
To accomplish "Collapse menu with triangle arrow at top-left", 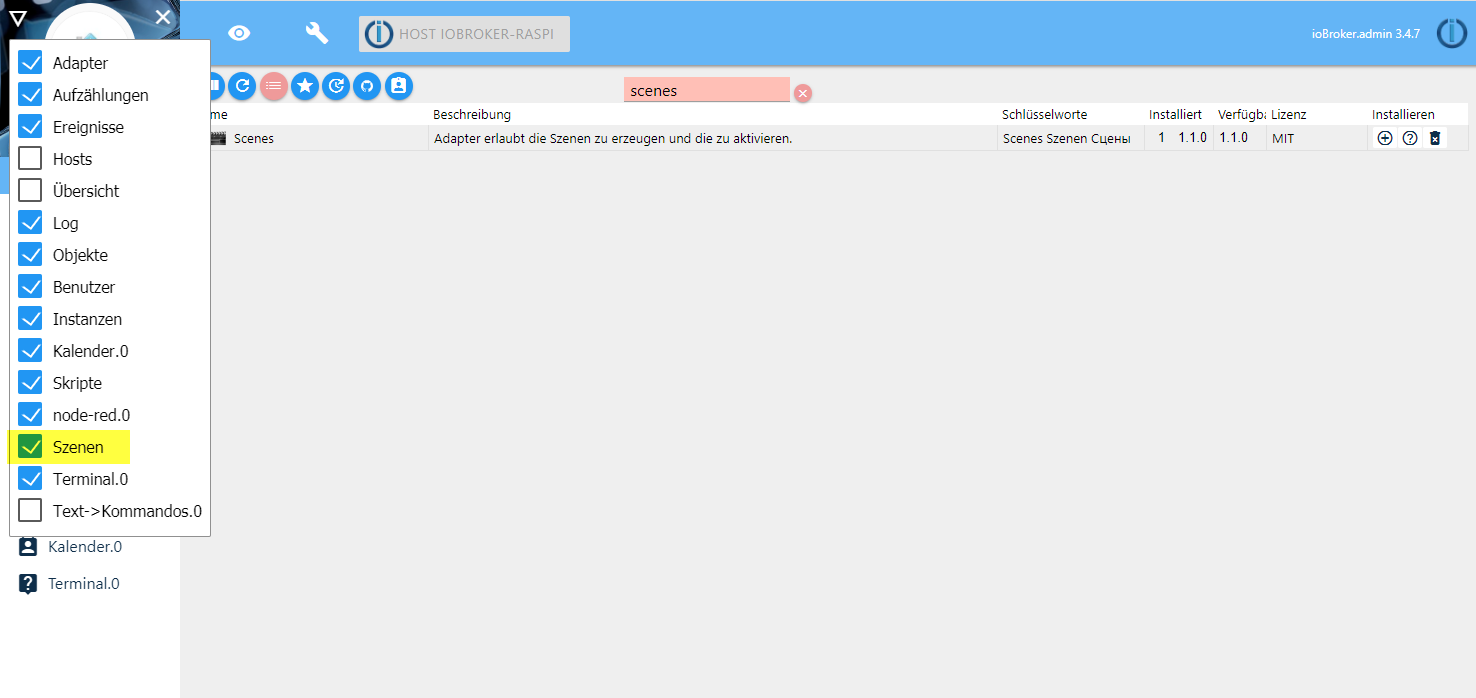I will [x=18, y=17].
